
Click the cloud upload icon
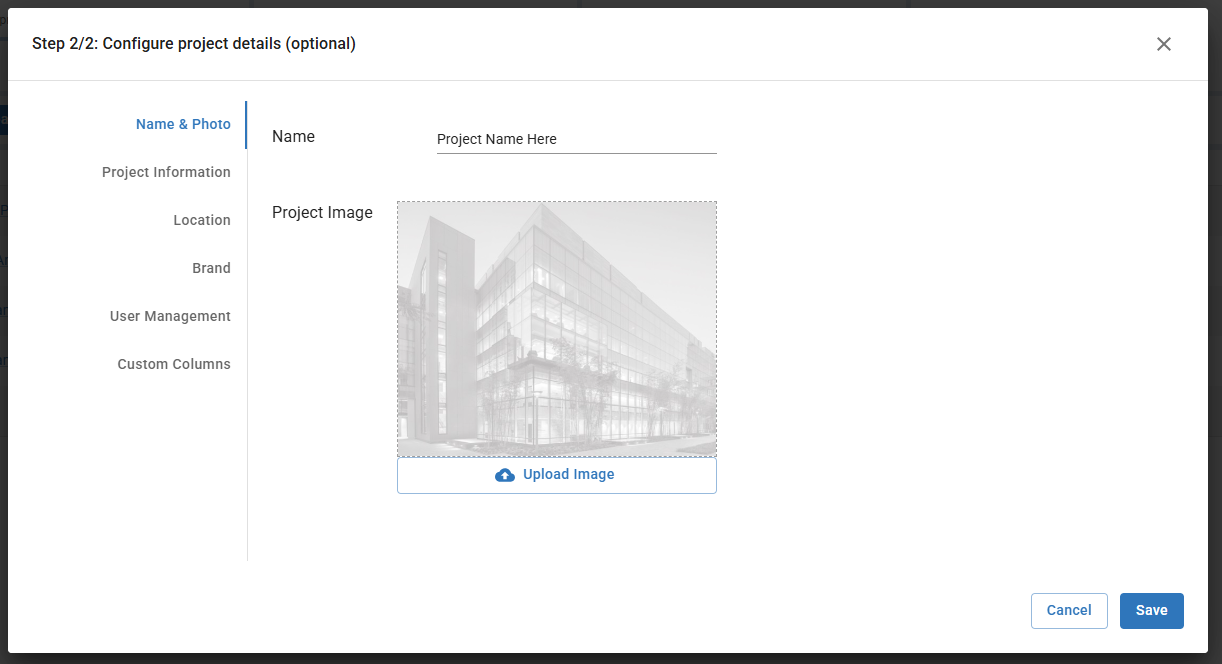(505, 474)
